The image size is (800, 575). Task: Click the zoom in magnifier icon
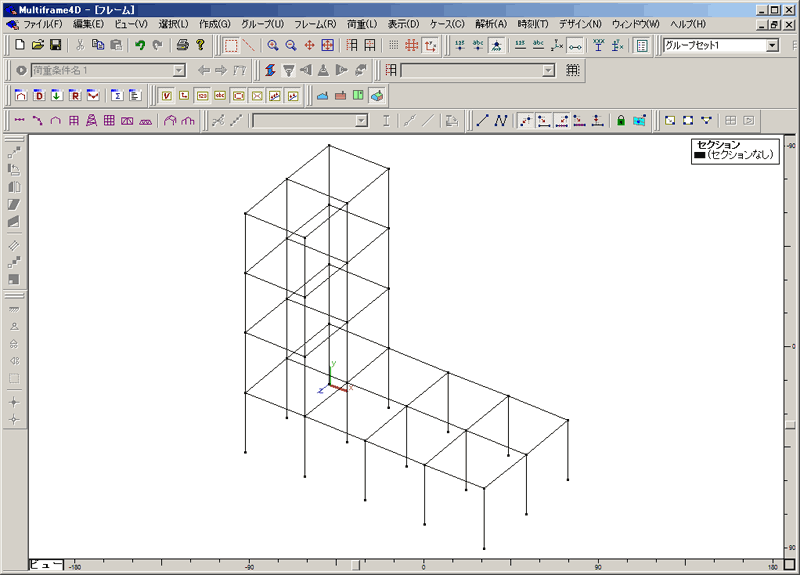coord(272,45)
